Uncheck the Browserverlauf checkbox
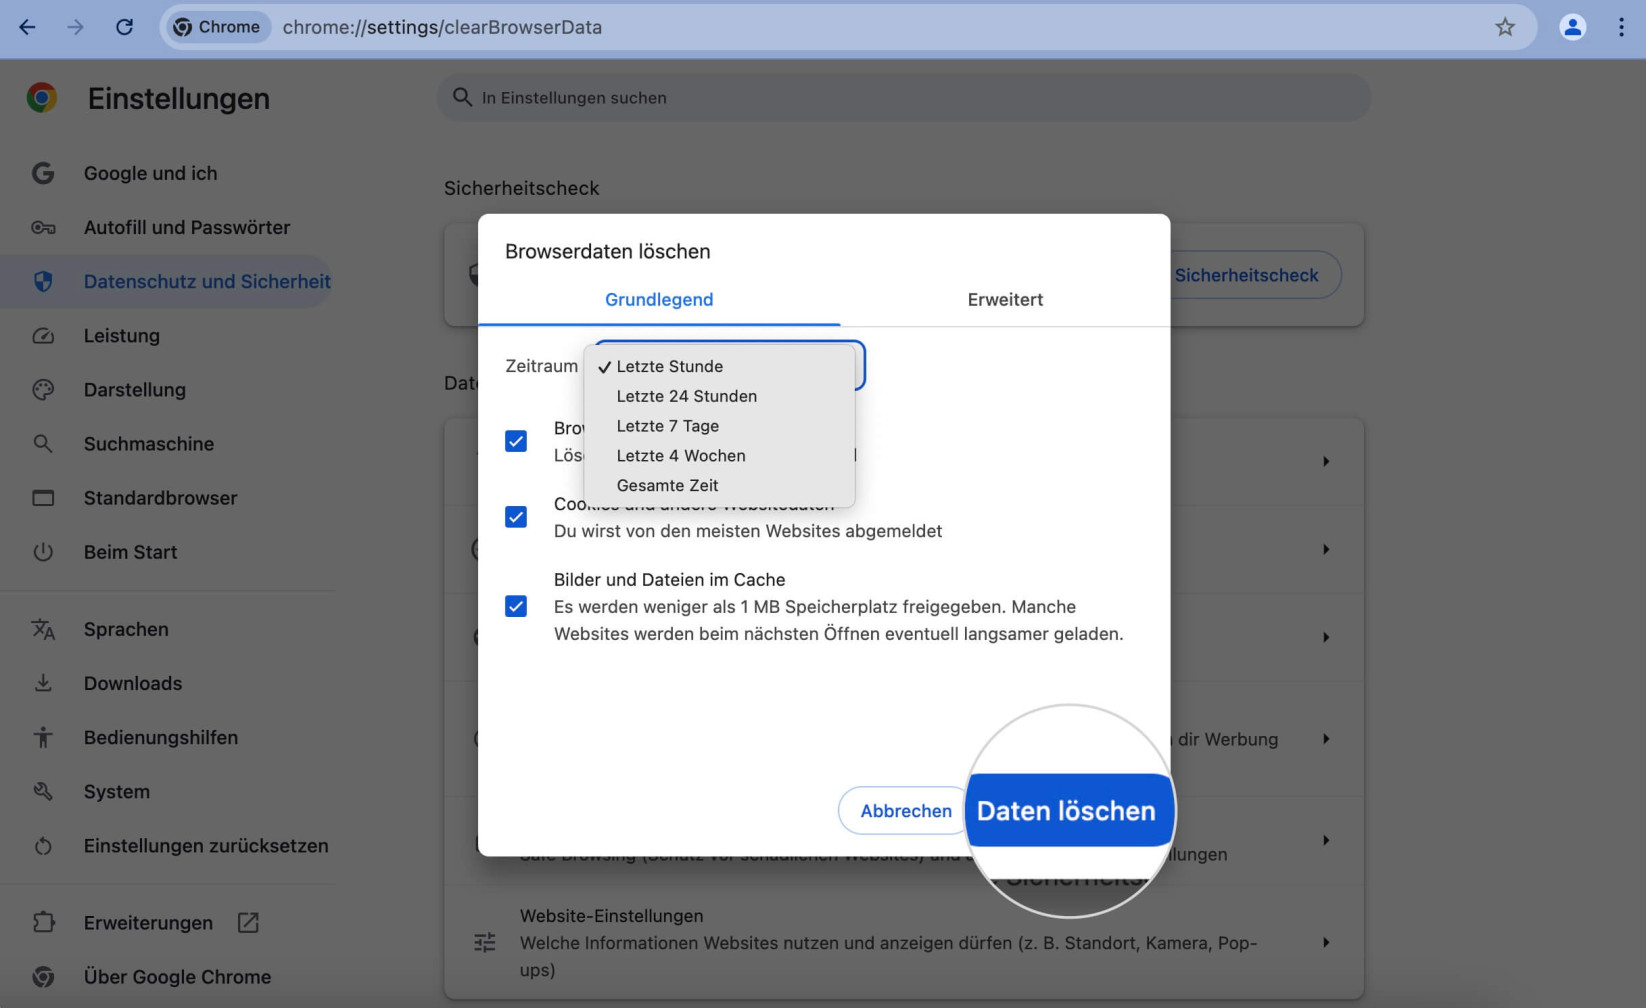1646x1008 pixels. [x=516, y=441]
